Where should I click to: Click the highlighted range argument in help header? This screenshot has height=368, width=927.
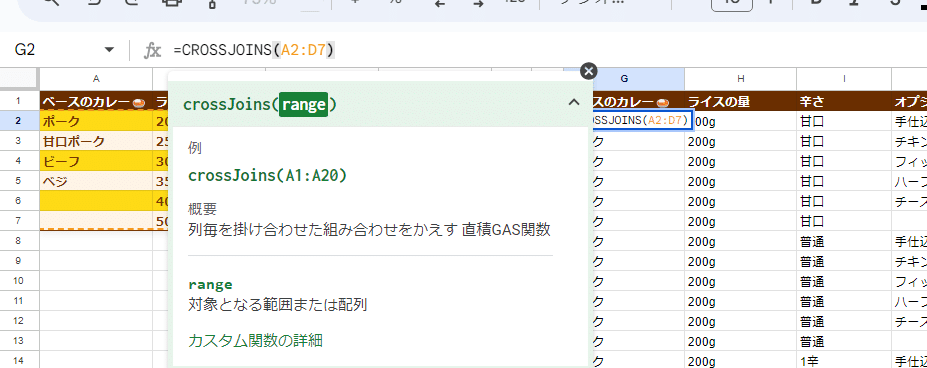303,105
